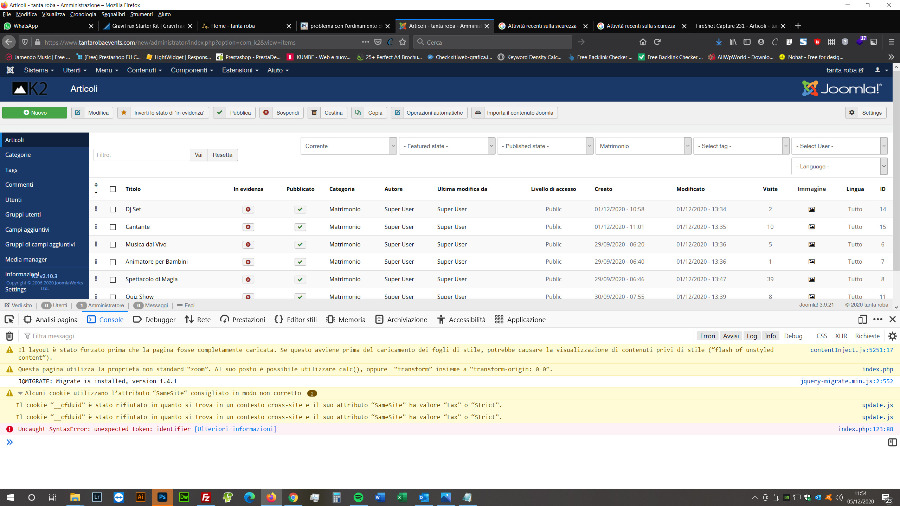Open File Explorer from the taskbar
Image resolution: width=900 pixels, height=506 pixels.
pyautogui.click(x=75, y=497)
